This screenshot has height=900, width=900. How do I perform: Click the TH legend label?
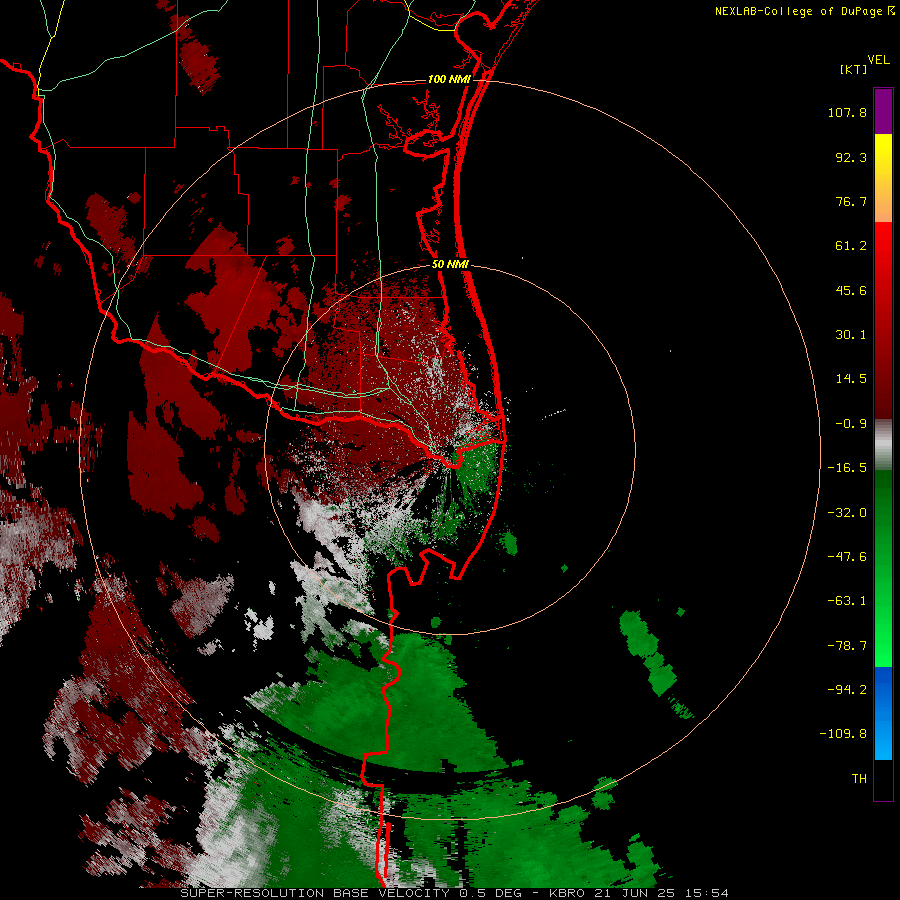point(859,779)
